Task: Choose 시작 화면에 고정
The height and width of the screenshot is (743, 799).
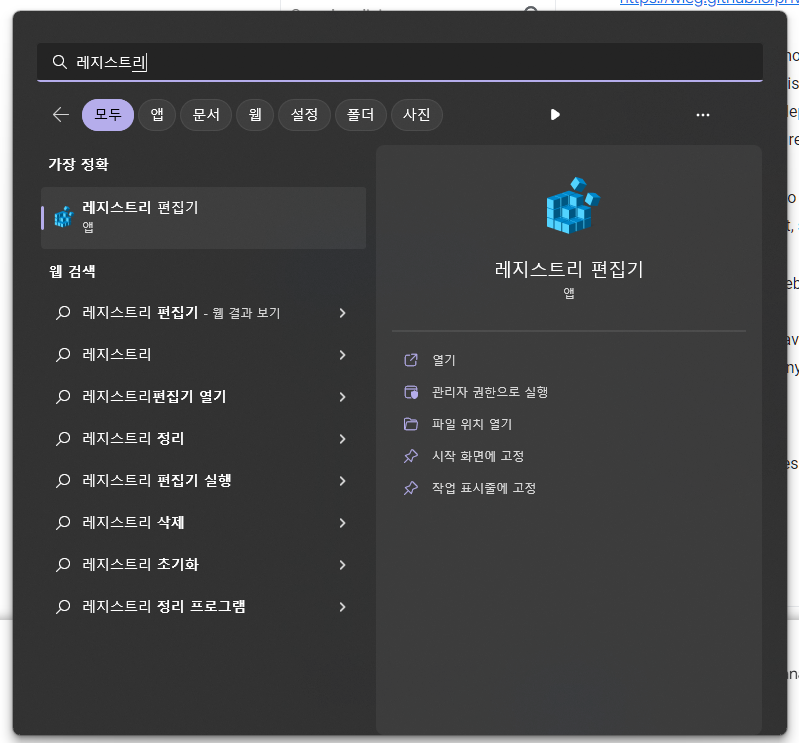Action: tap(478, 456)
